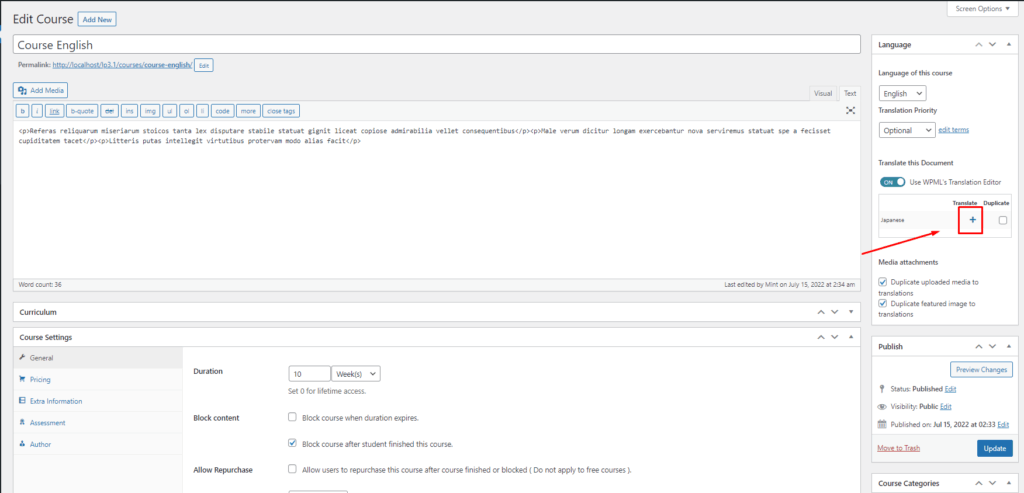Move the Publish panel up
Screen dimensions: 1024x493
pos(978,347)
